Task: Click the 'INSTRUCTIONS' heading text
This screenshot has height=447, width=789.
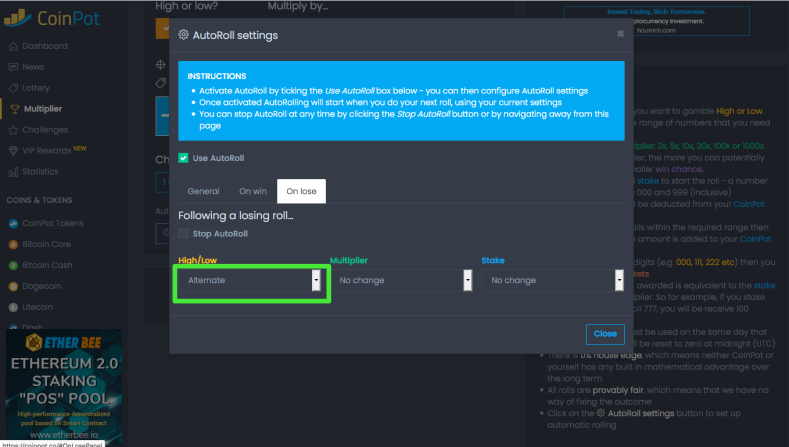Action: click(x=217, y=76)
